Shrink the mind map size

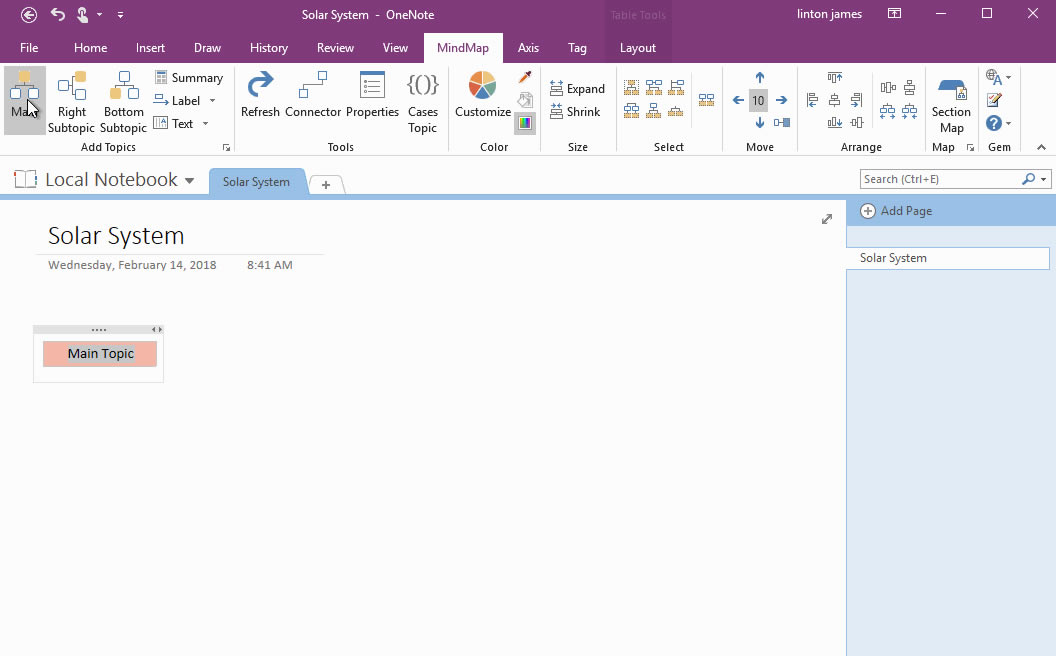coord(576,112)
